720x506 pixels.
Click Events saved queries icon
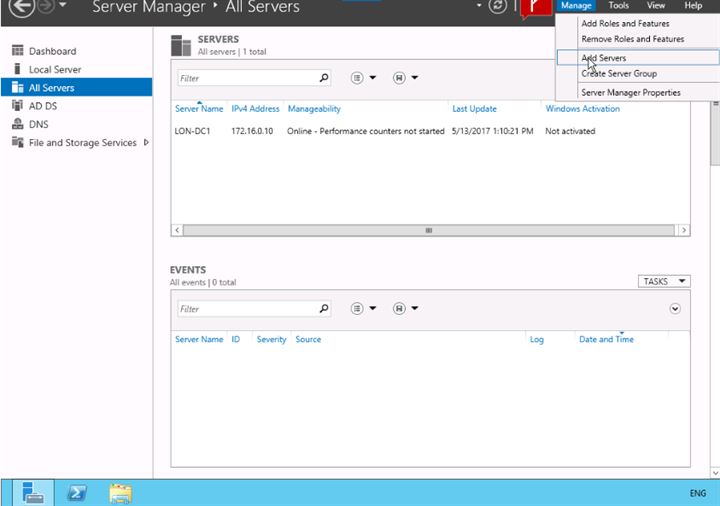(399, 309)
